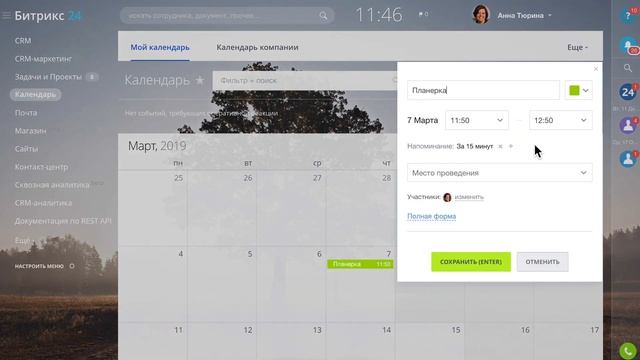This screenshot has height=360, width=640.
Task: Close the event creation popup
Action: point(596,69)
